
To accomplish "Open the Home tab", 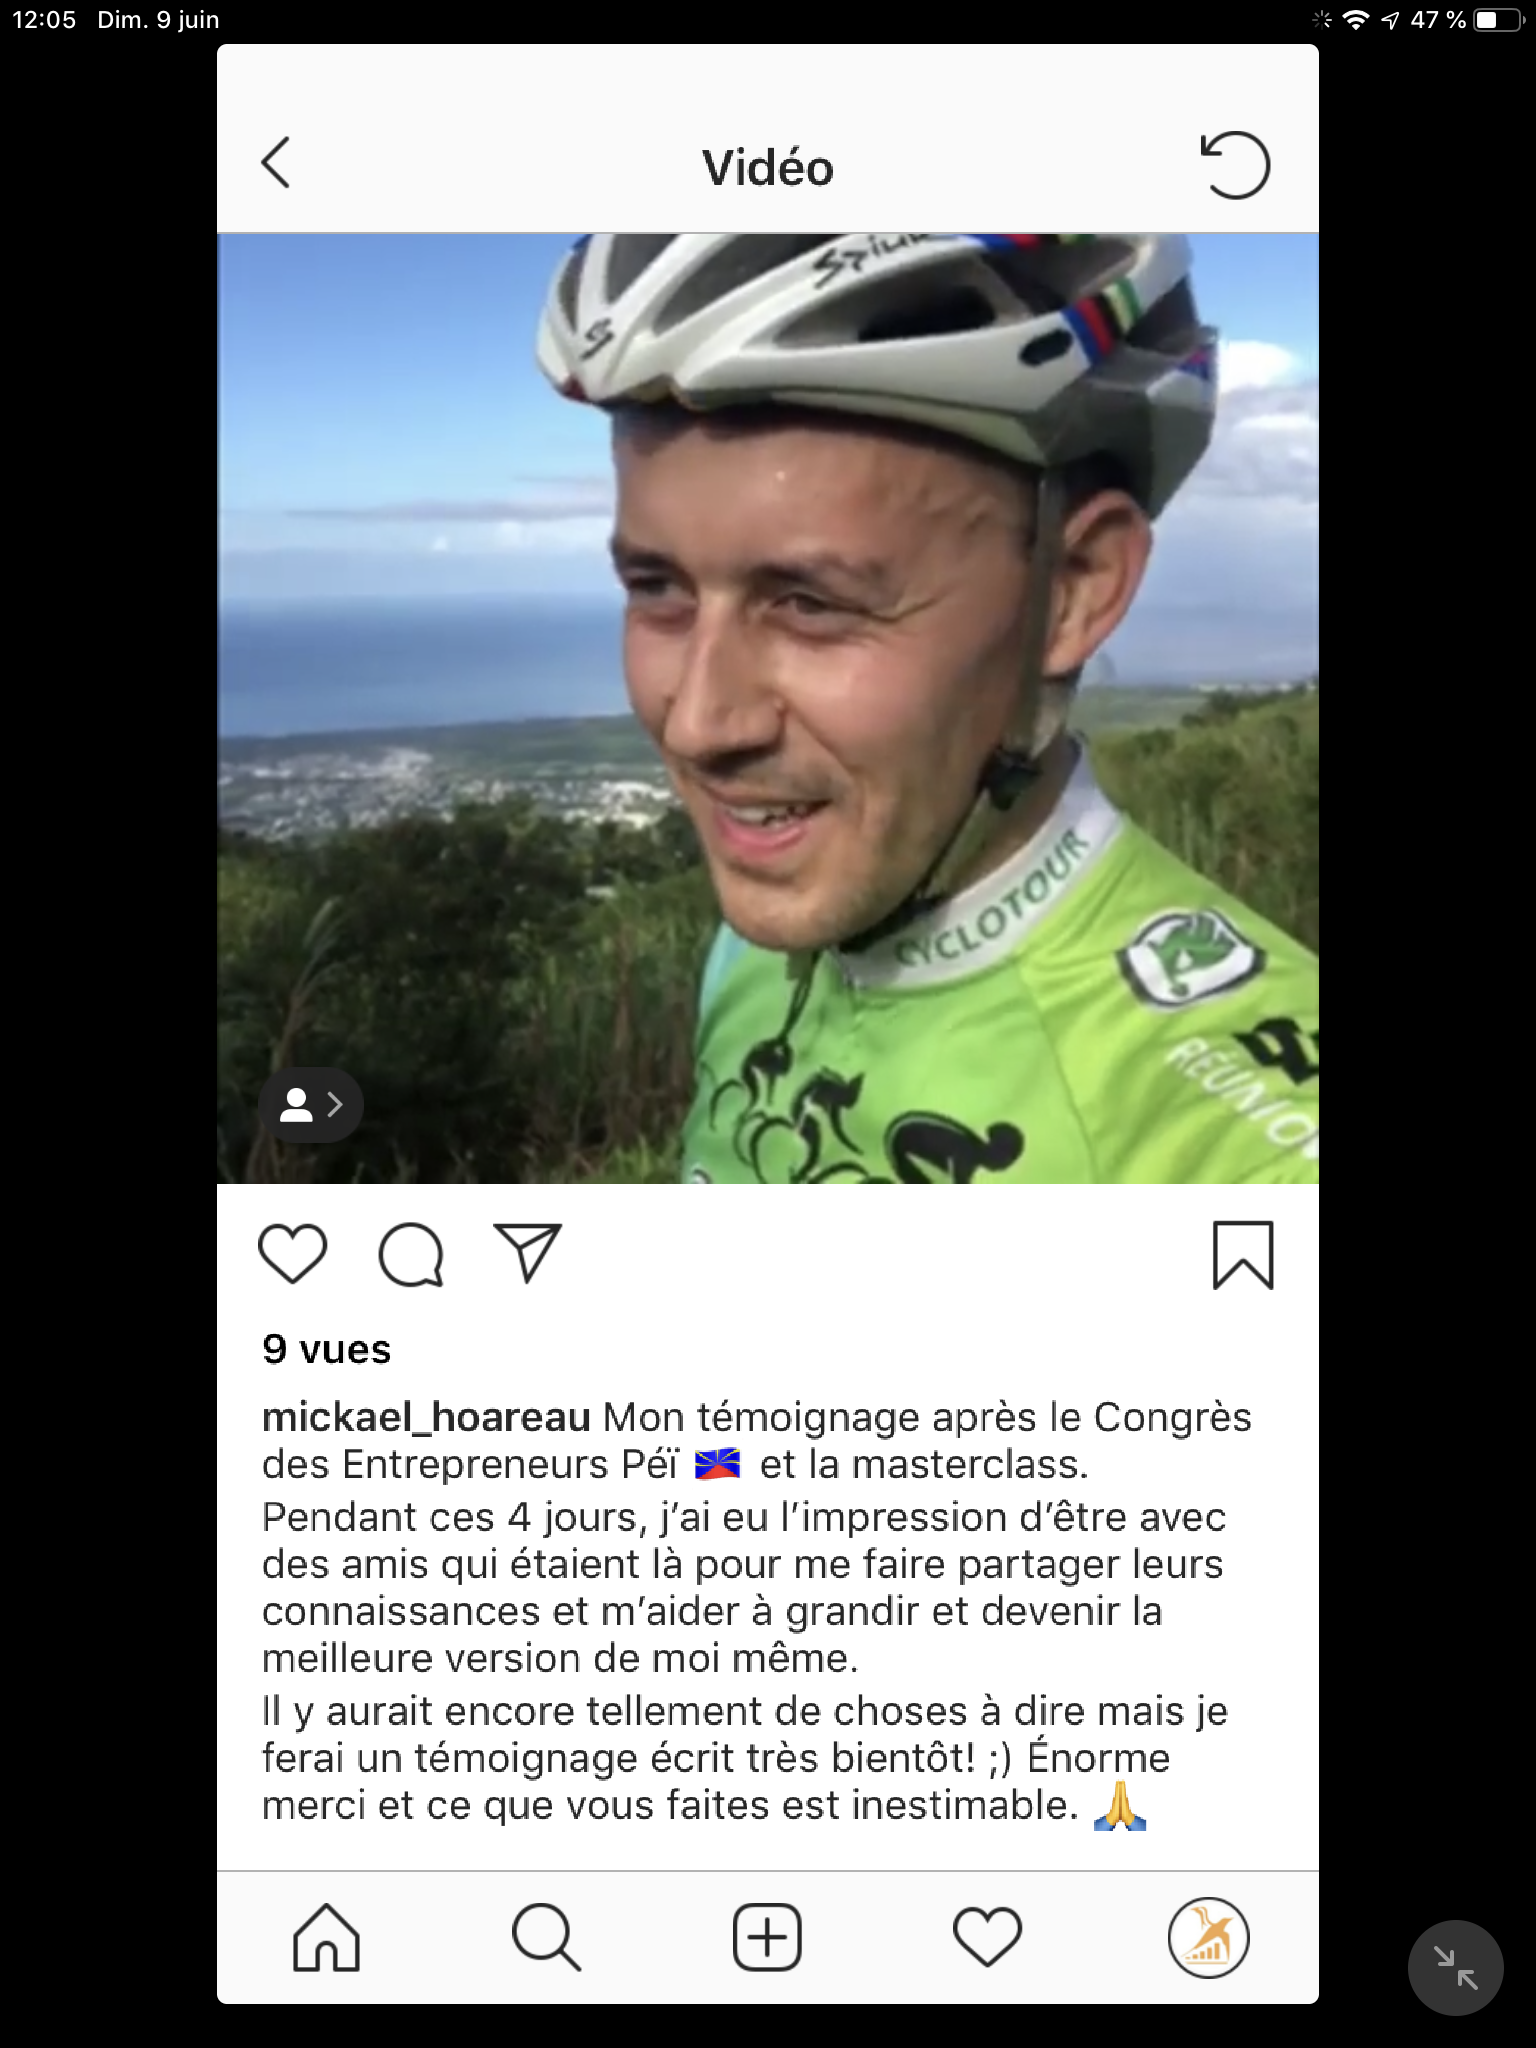I will pos(326,1938).
